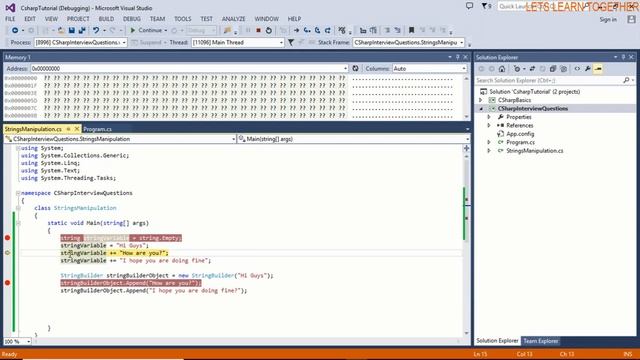Screen dimensions: 640x360
Task: Click the feedback speech bubble icon
Action: [x=469, y=6]
